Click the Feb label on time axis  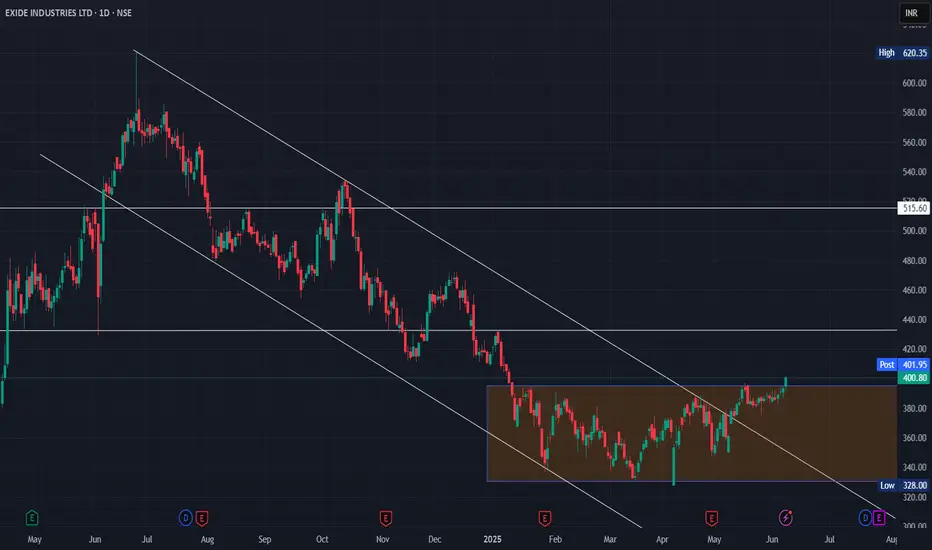pyautogui.click(x=555, y=539)
